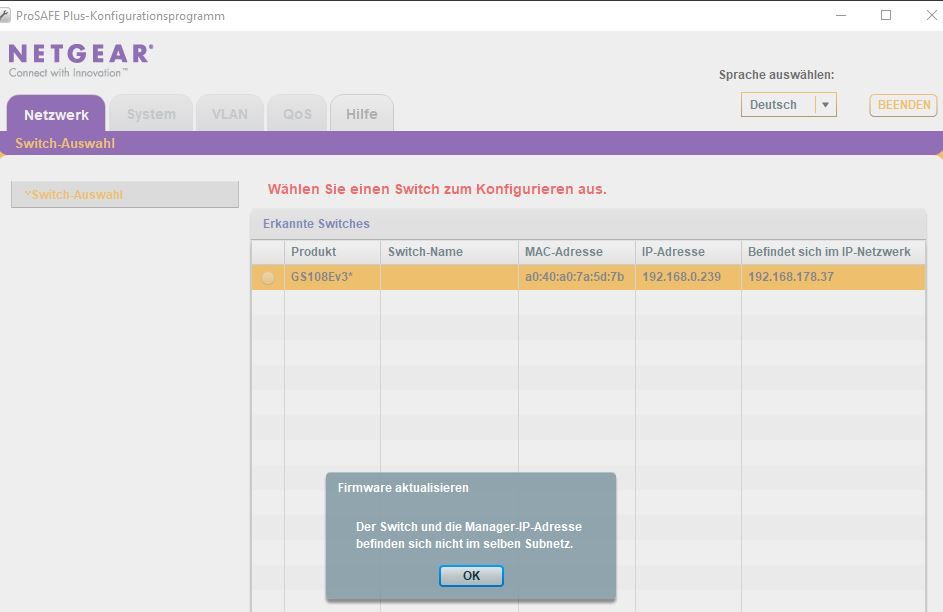The width and height of the screenshot is (943, 612).
Task: Select Switch-Auswahl in the left sidebar
Action: coord(125,195)
